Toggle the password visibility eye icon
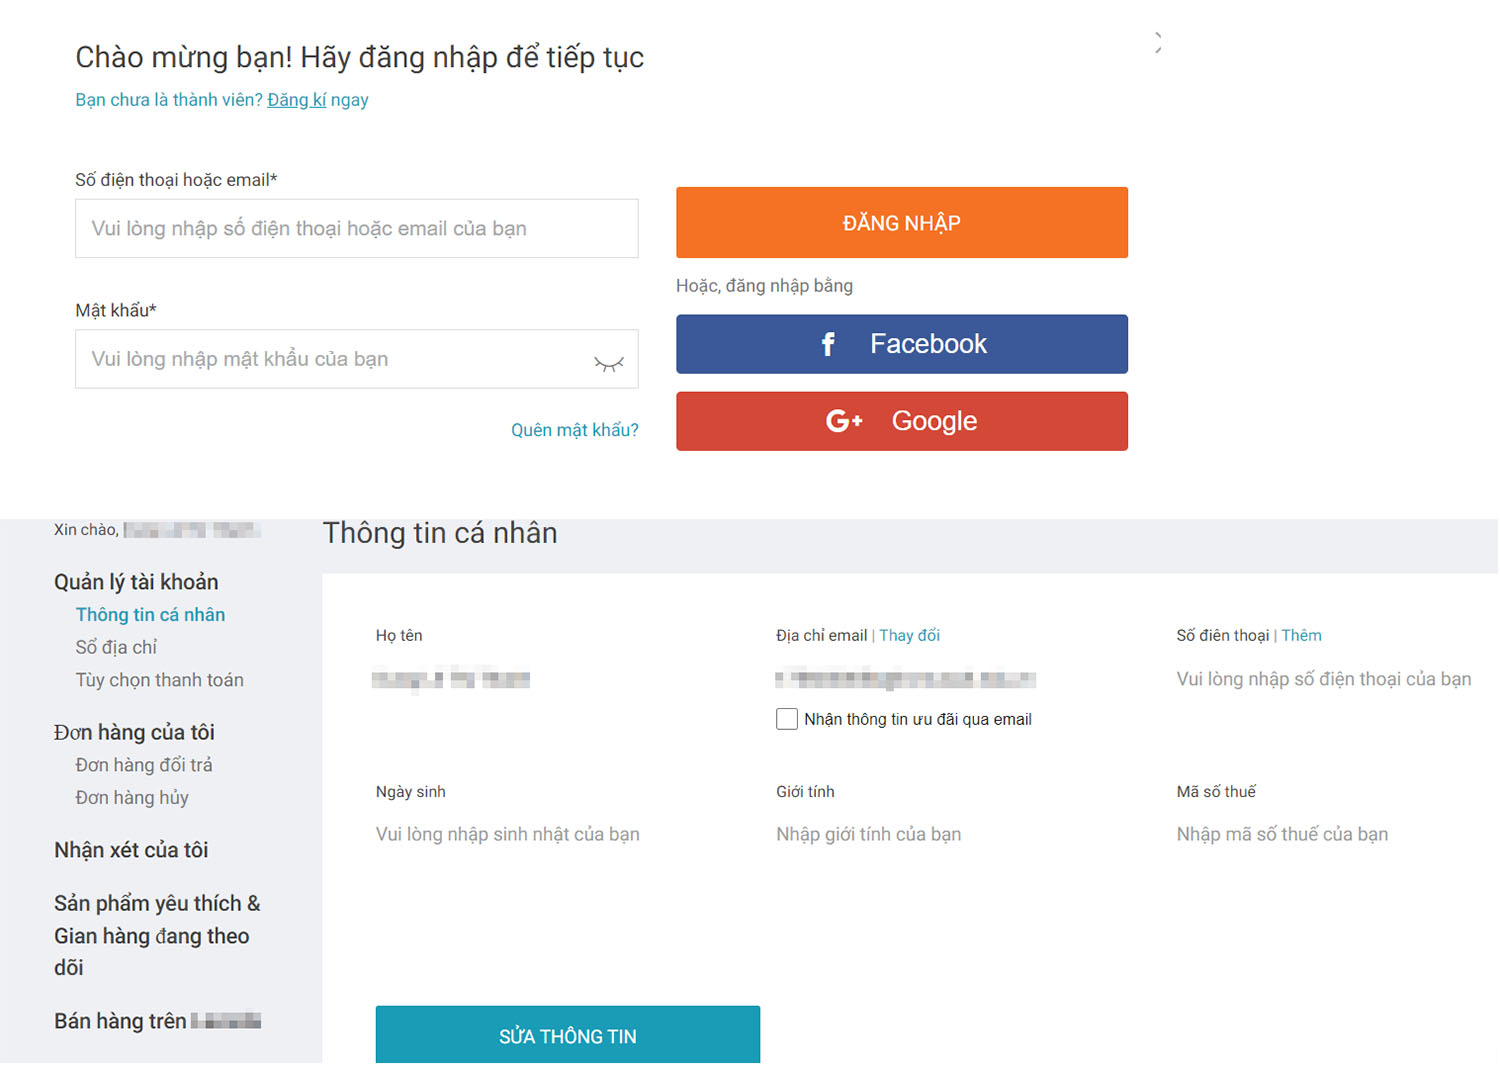This screenshot has width=1500, height=1066. 609,364
